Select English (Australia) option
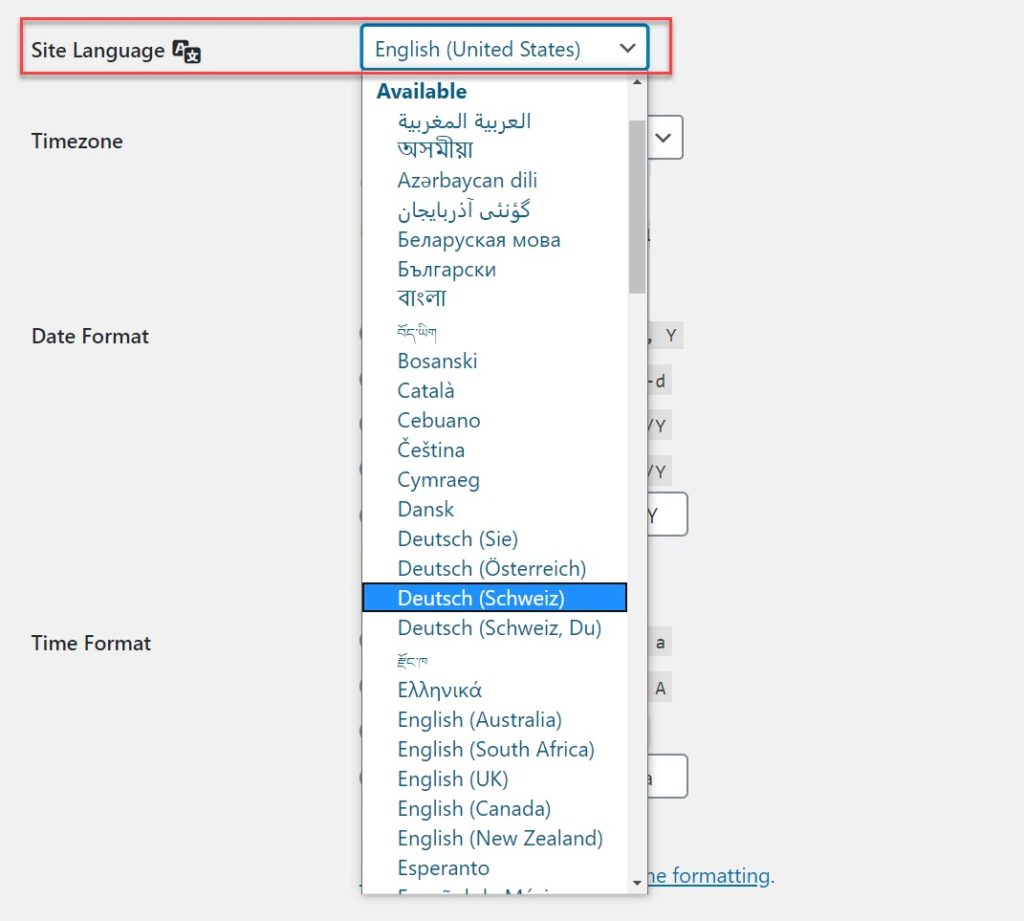The image size is (1024, 921). coord(479,719)
